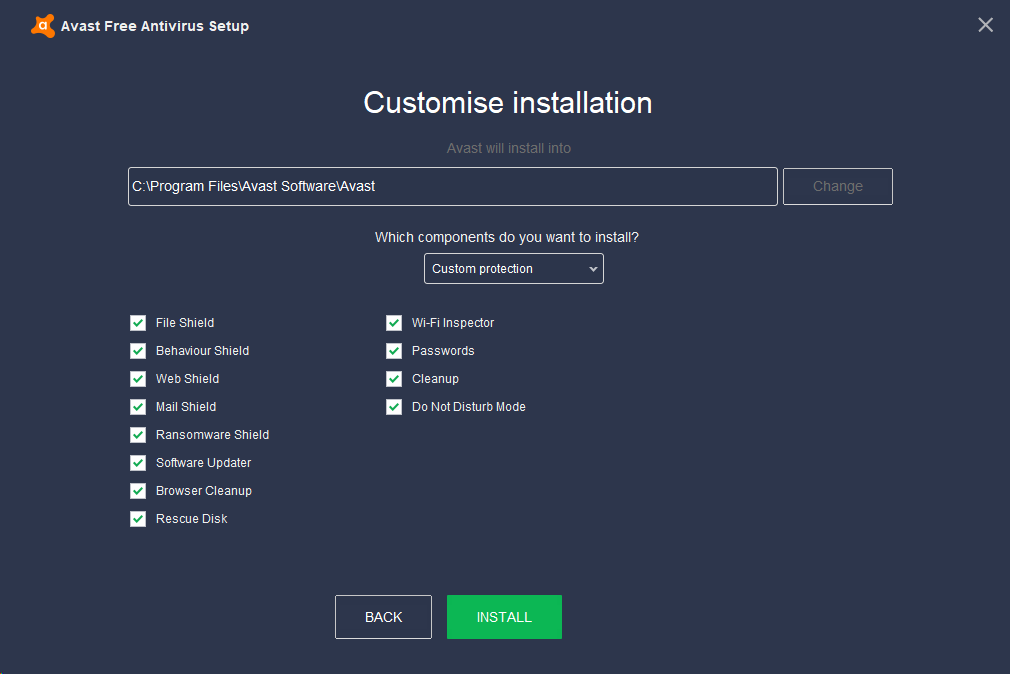This screenshot has width=1010, height=674.
Task: Uncheck the Passwords checkbox
Action: click(x=394, y=351)
